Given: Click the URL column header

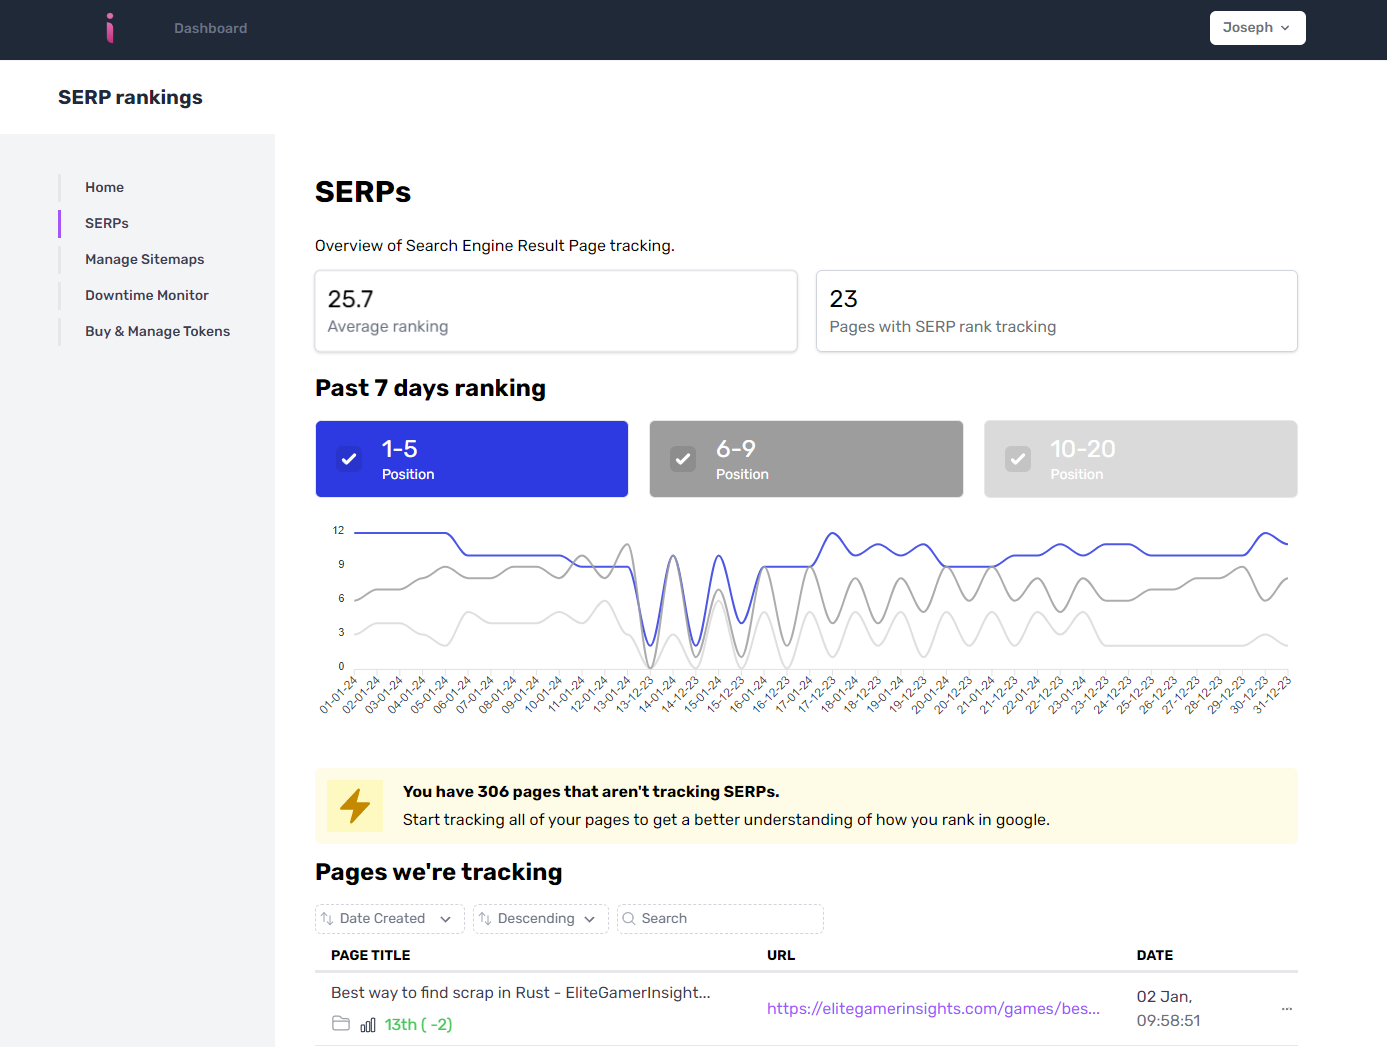Looking at the screenshot, I should pyautogui.click(x=781, y=955).
